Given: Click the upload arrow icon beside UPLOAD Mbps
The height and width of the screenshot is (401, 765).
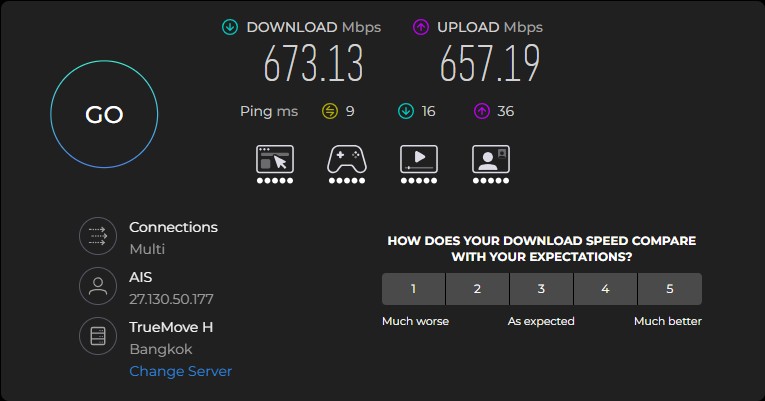Looking at the screenshot, I should (x=421, y=27).
